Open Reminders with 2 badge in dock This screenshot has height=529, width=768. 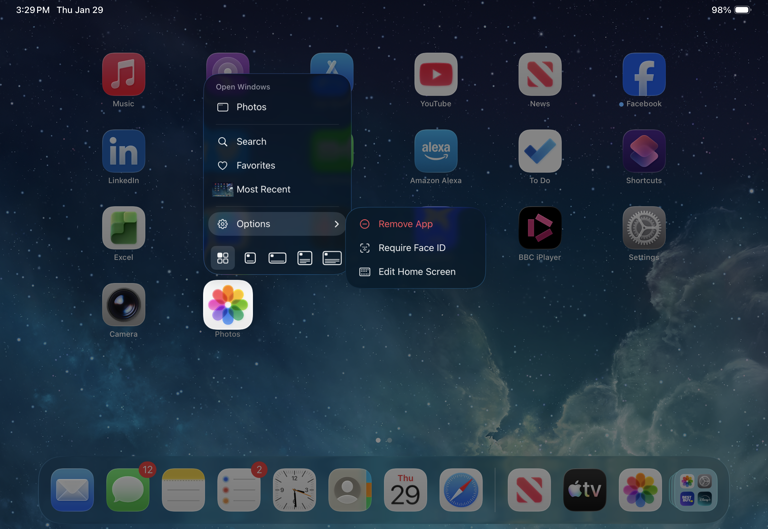pos(239,490)
